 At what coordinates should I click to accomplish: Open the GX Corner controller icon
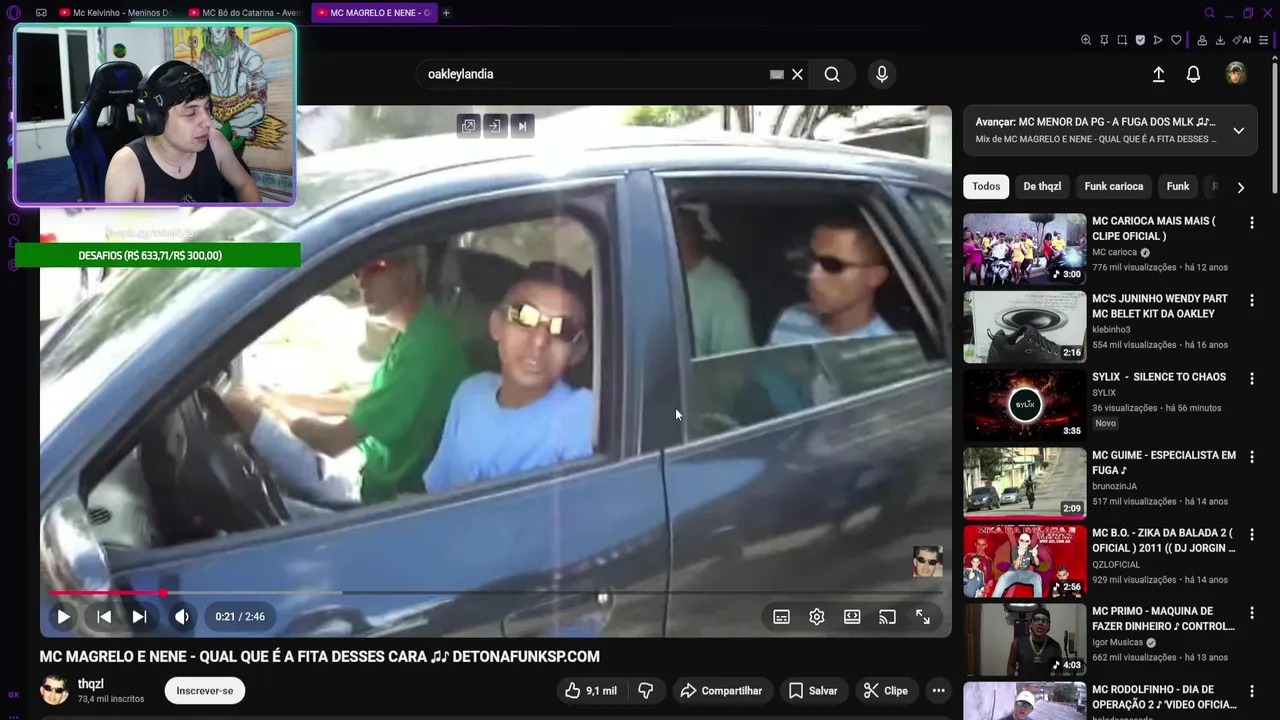(x=41, y=13)
